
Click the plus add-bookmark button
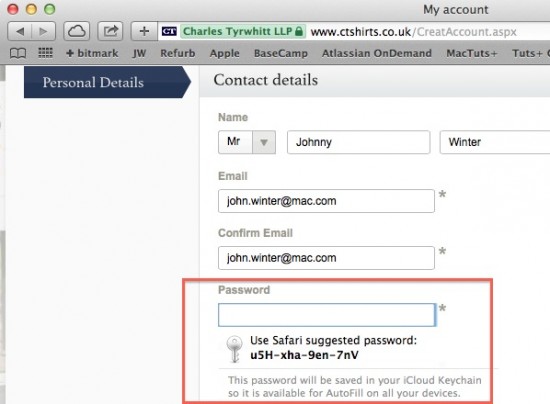tap(144, 32)
